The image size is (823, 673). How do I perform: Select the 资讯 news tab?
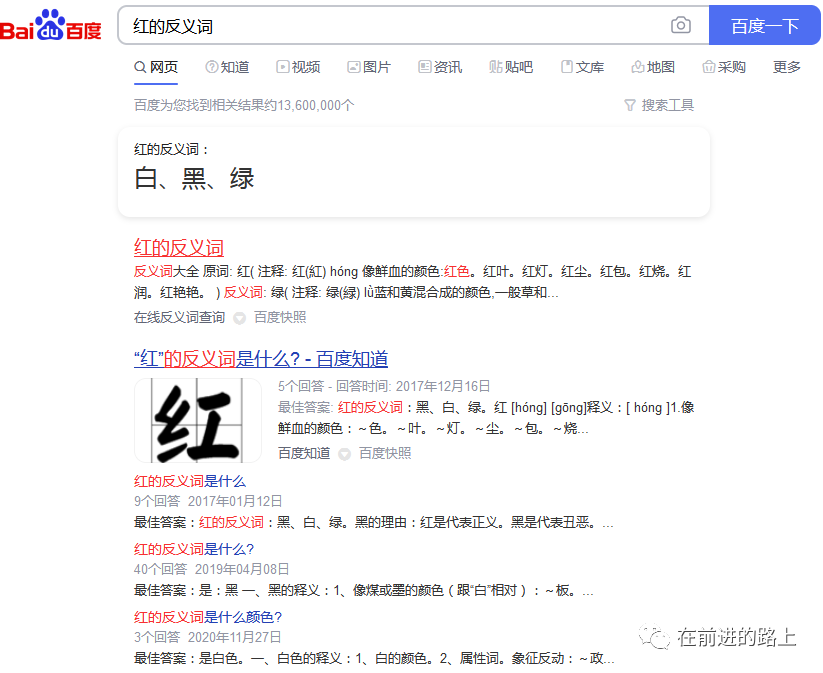[x=440, y=67]
